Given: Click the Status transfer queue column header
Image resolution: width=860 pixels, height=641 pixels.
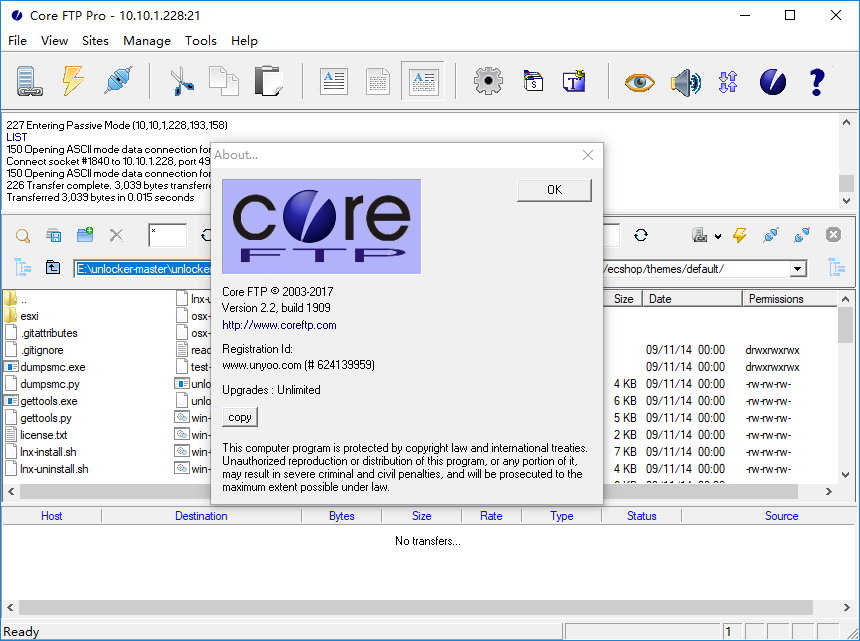Looking at the screenshot, I should point(642,516).
